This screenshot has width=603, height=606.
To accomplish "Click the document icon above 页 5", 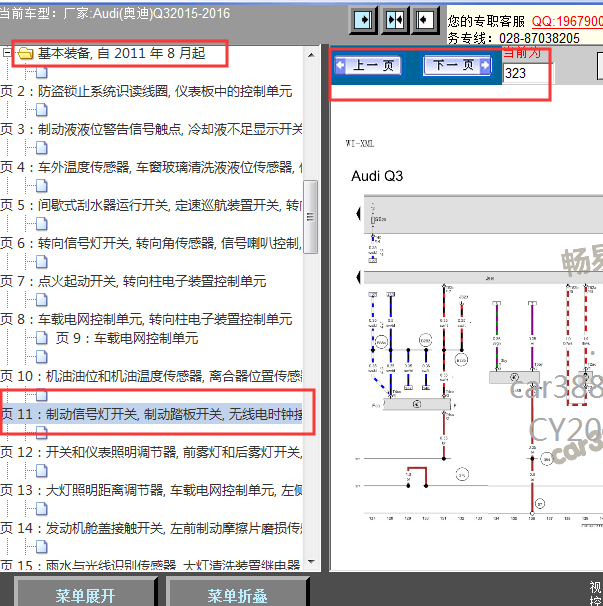I will 42,186.
